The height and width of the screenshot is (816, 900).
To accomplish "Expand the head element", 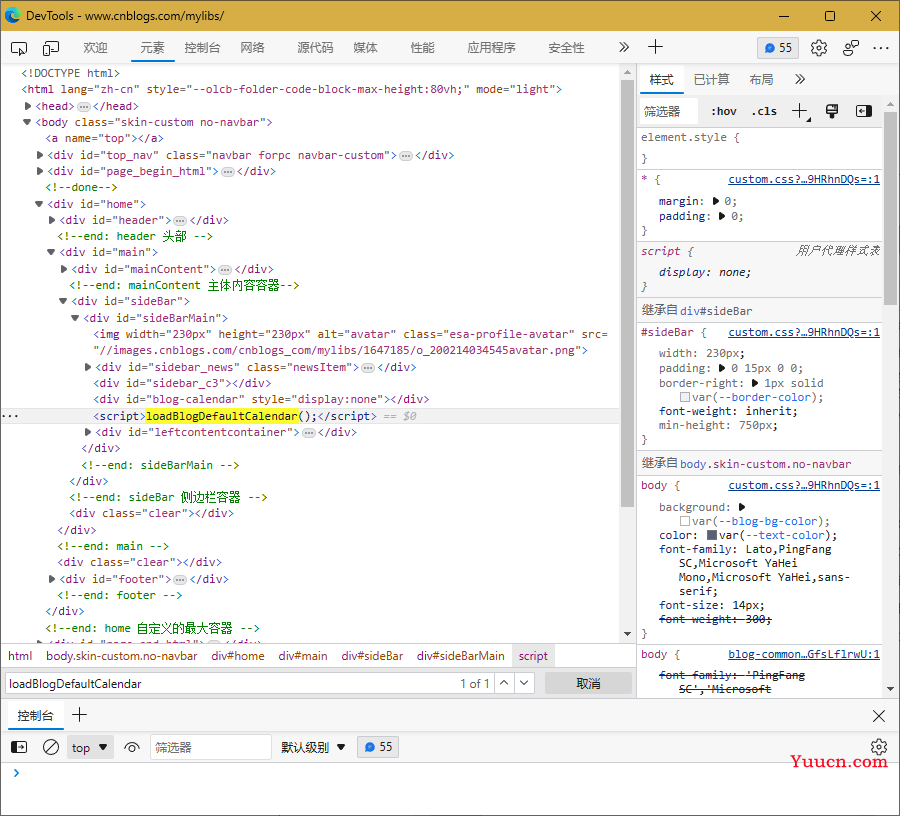I will pyautogui.click(x=28, y=106).
